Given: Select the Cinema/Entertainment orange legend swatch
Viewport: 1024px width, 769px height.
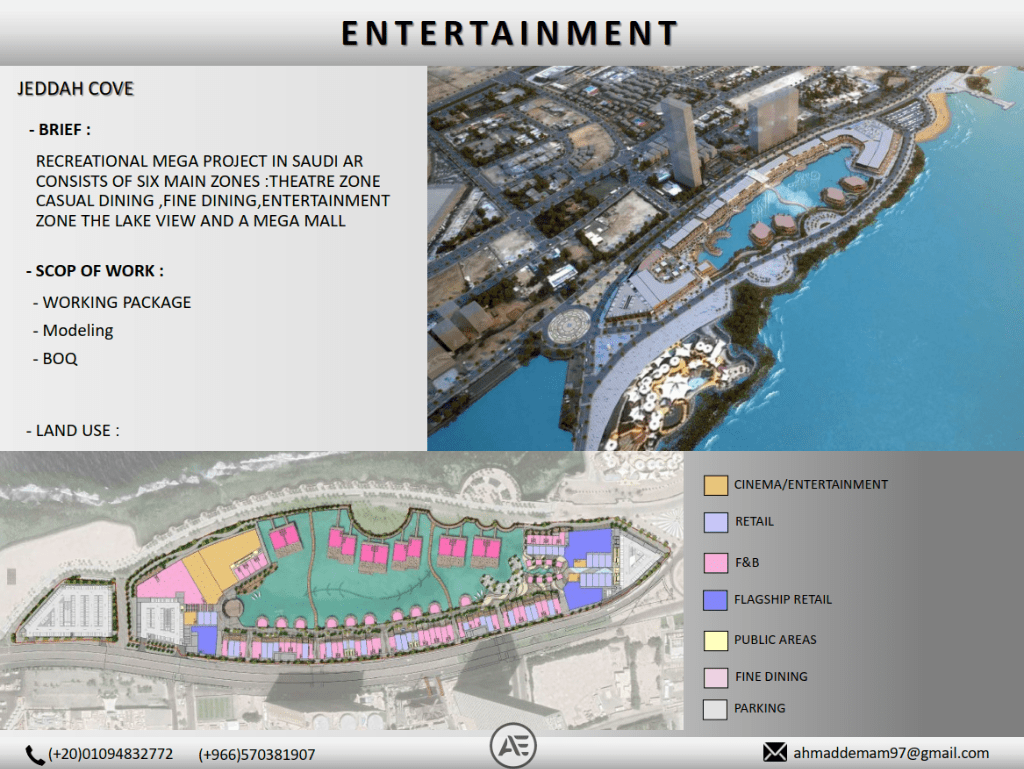Looking at the screenshot, I should point(715,485).
